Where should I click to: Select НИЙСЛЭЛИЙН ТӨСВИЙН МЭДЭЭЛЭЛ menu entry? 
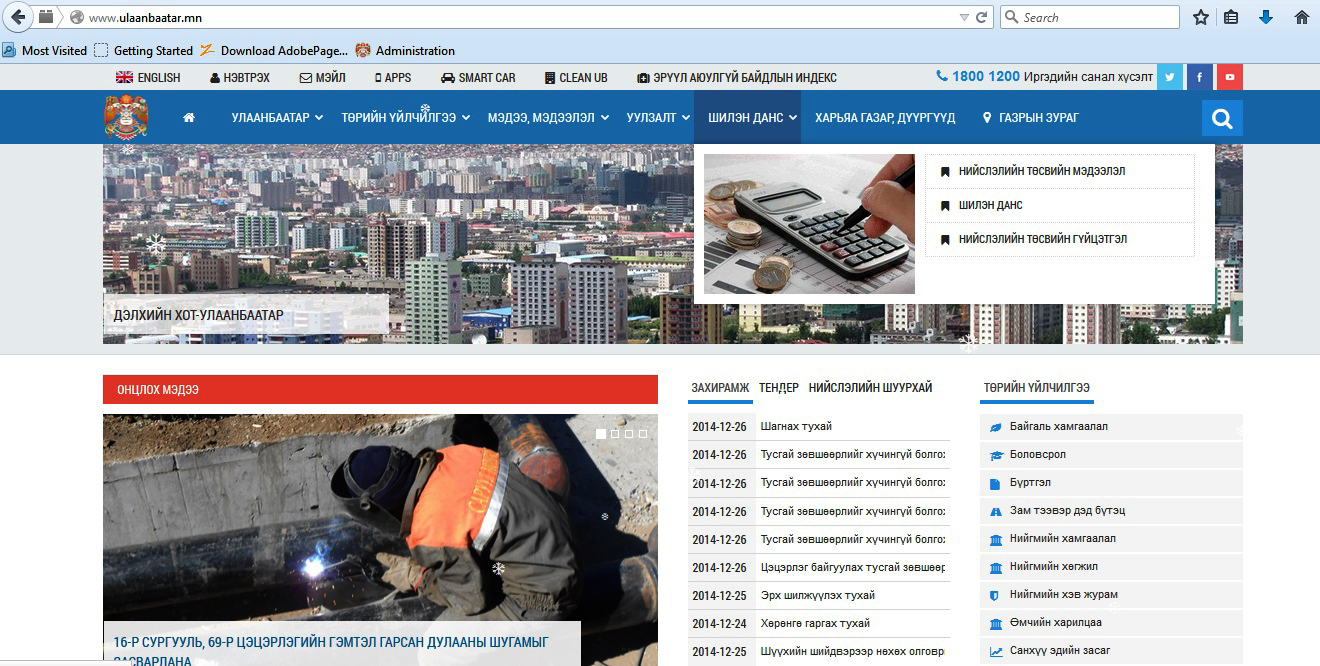[x=1041, y=171]
